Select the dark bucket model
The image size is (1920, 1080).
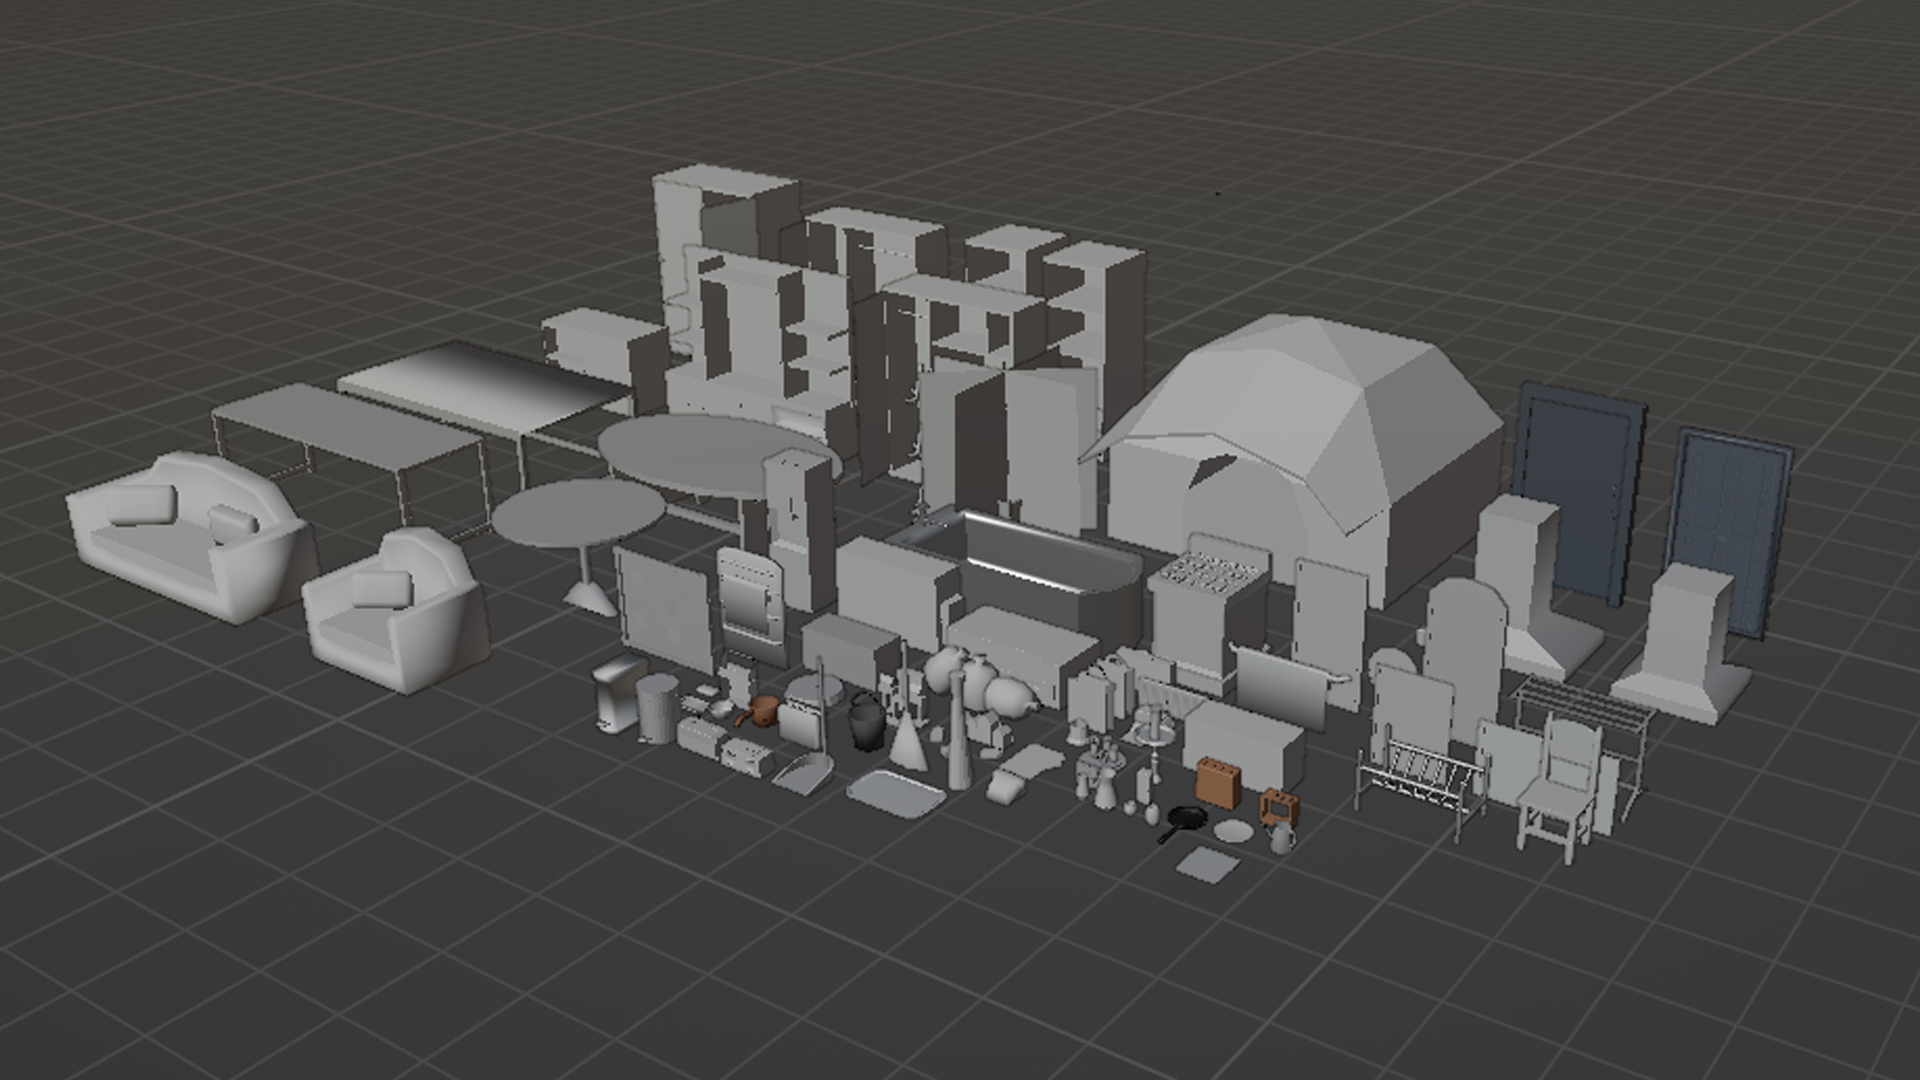[867, 723]
